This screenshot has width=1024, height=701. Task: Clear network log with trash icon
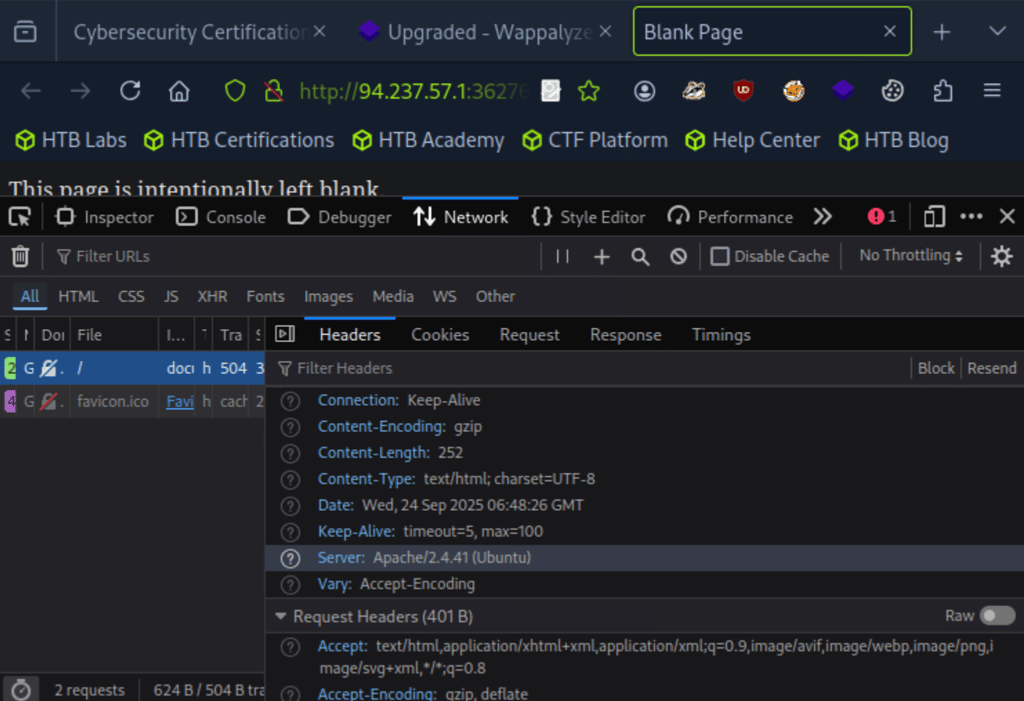click(x=20, y=257)
